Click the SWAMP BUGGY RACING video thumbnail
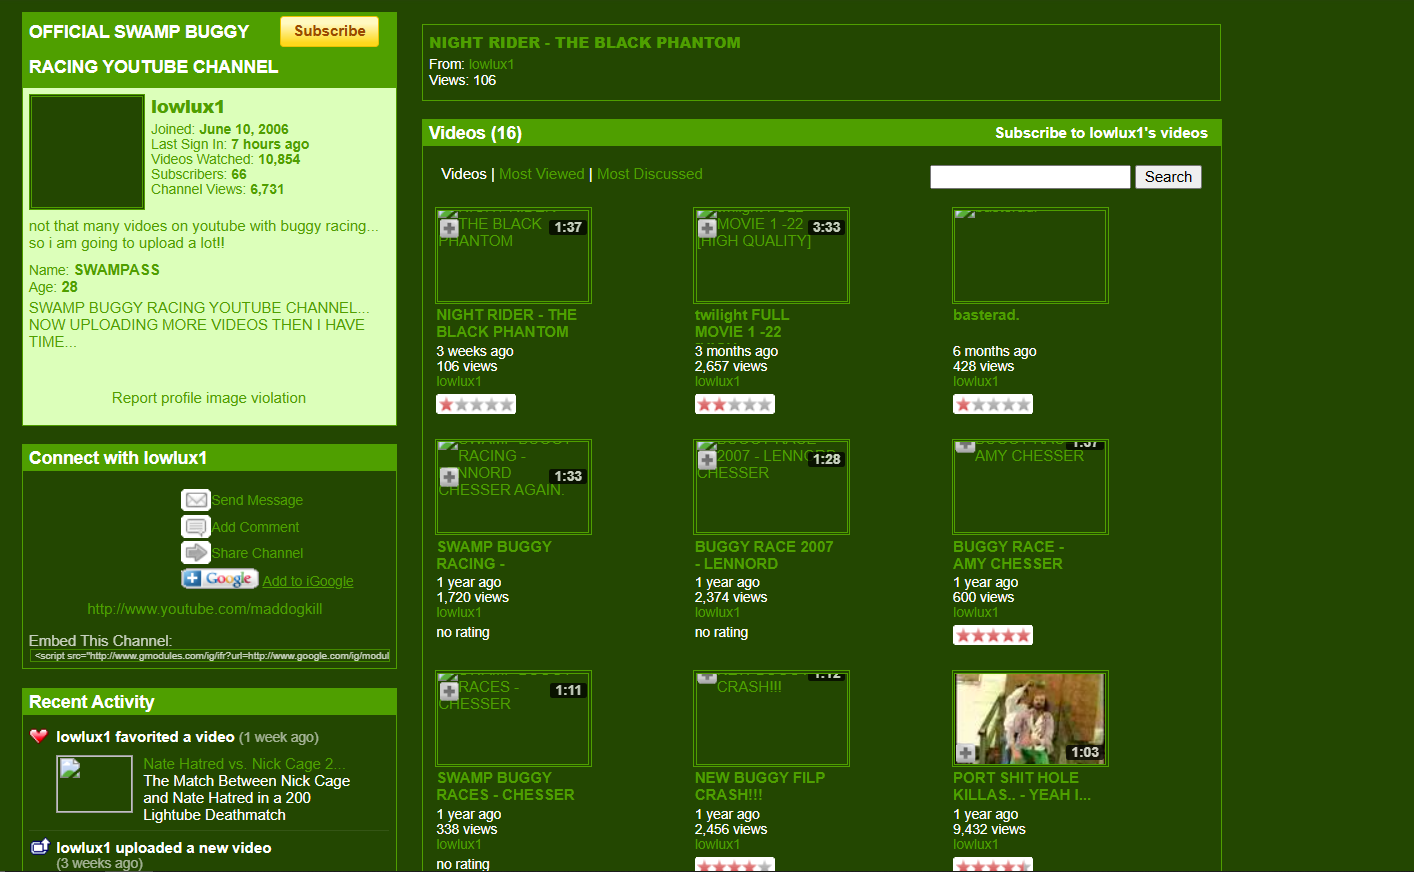This screenshot has width=1414, height=872. click(x=514, y=487)
